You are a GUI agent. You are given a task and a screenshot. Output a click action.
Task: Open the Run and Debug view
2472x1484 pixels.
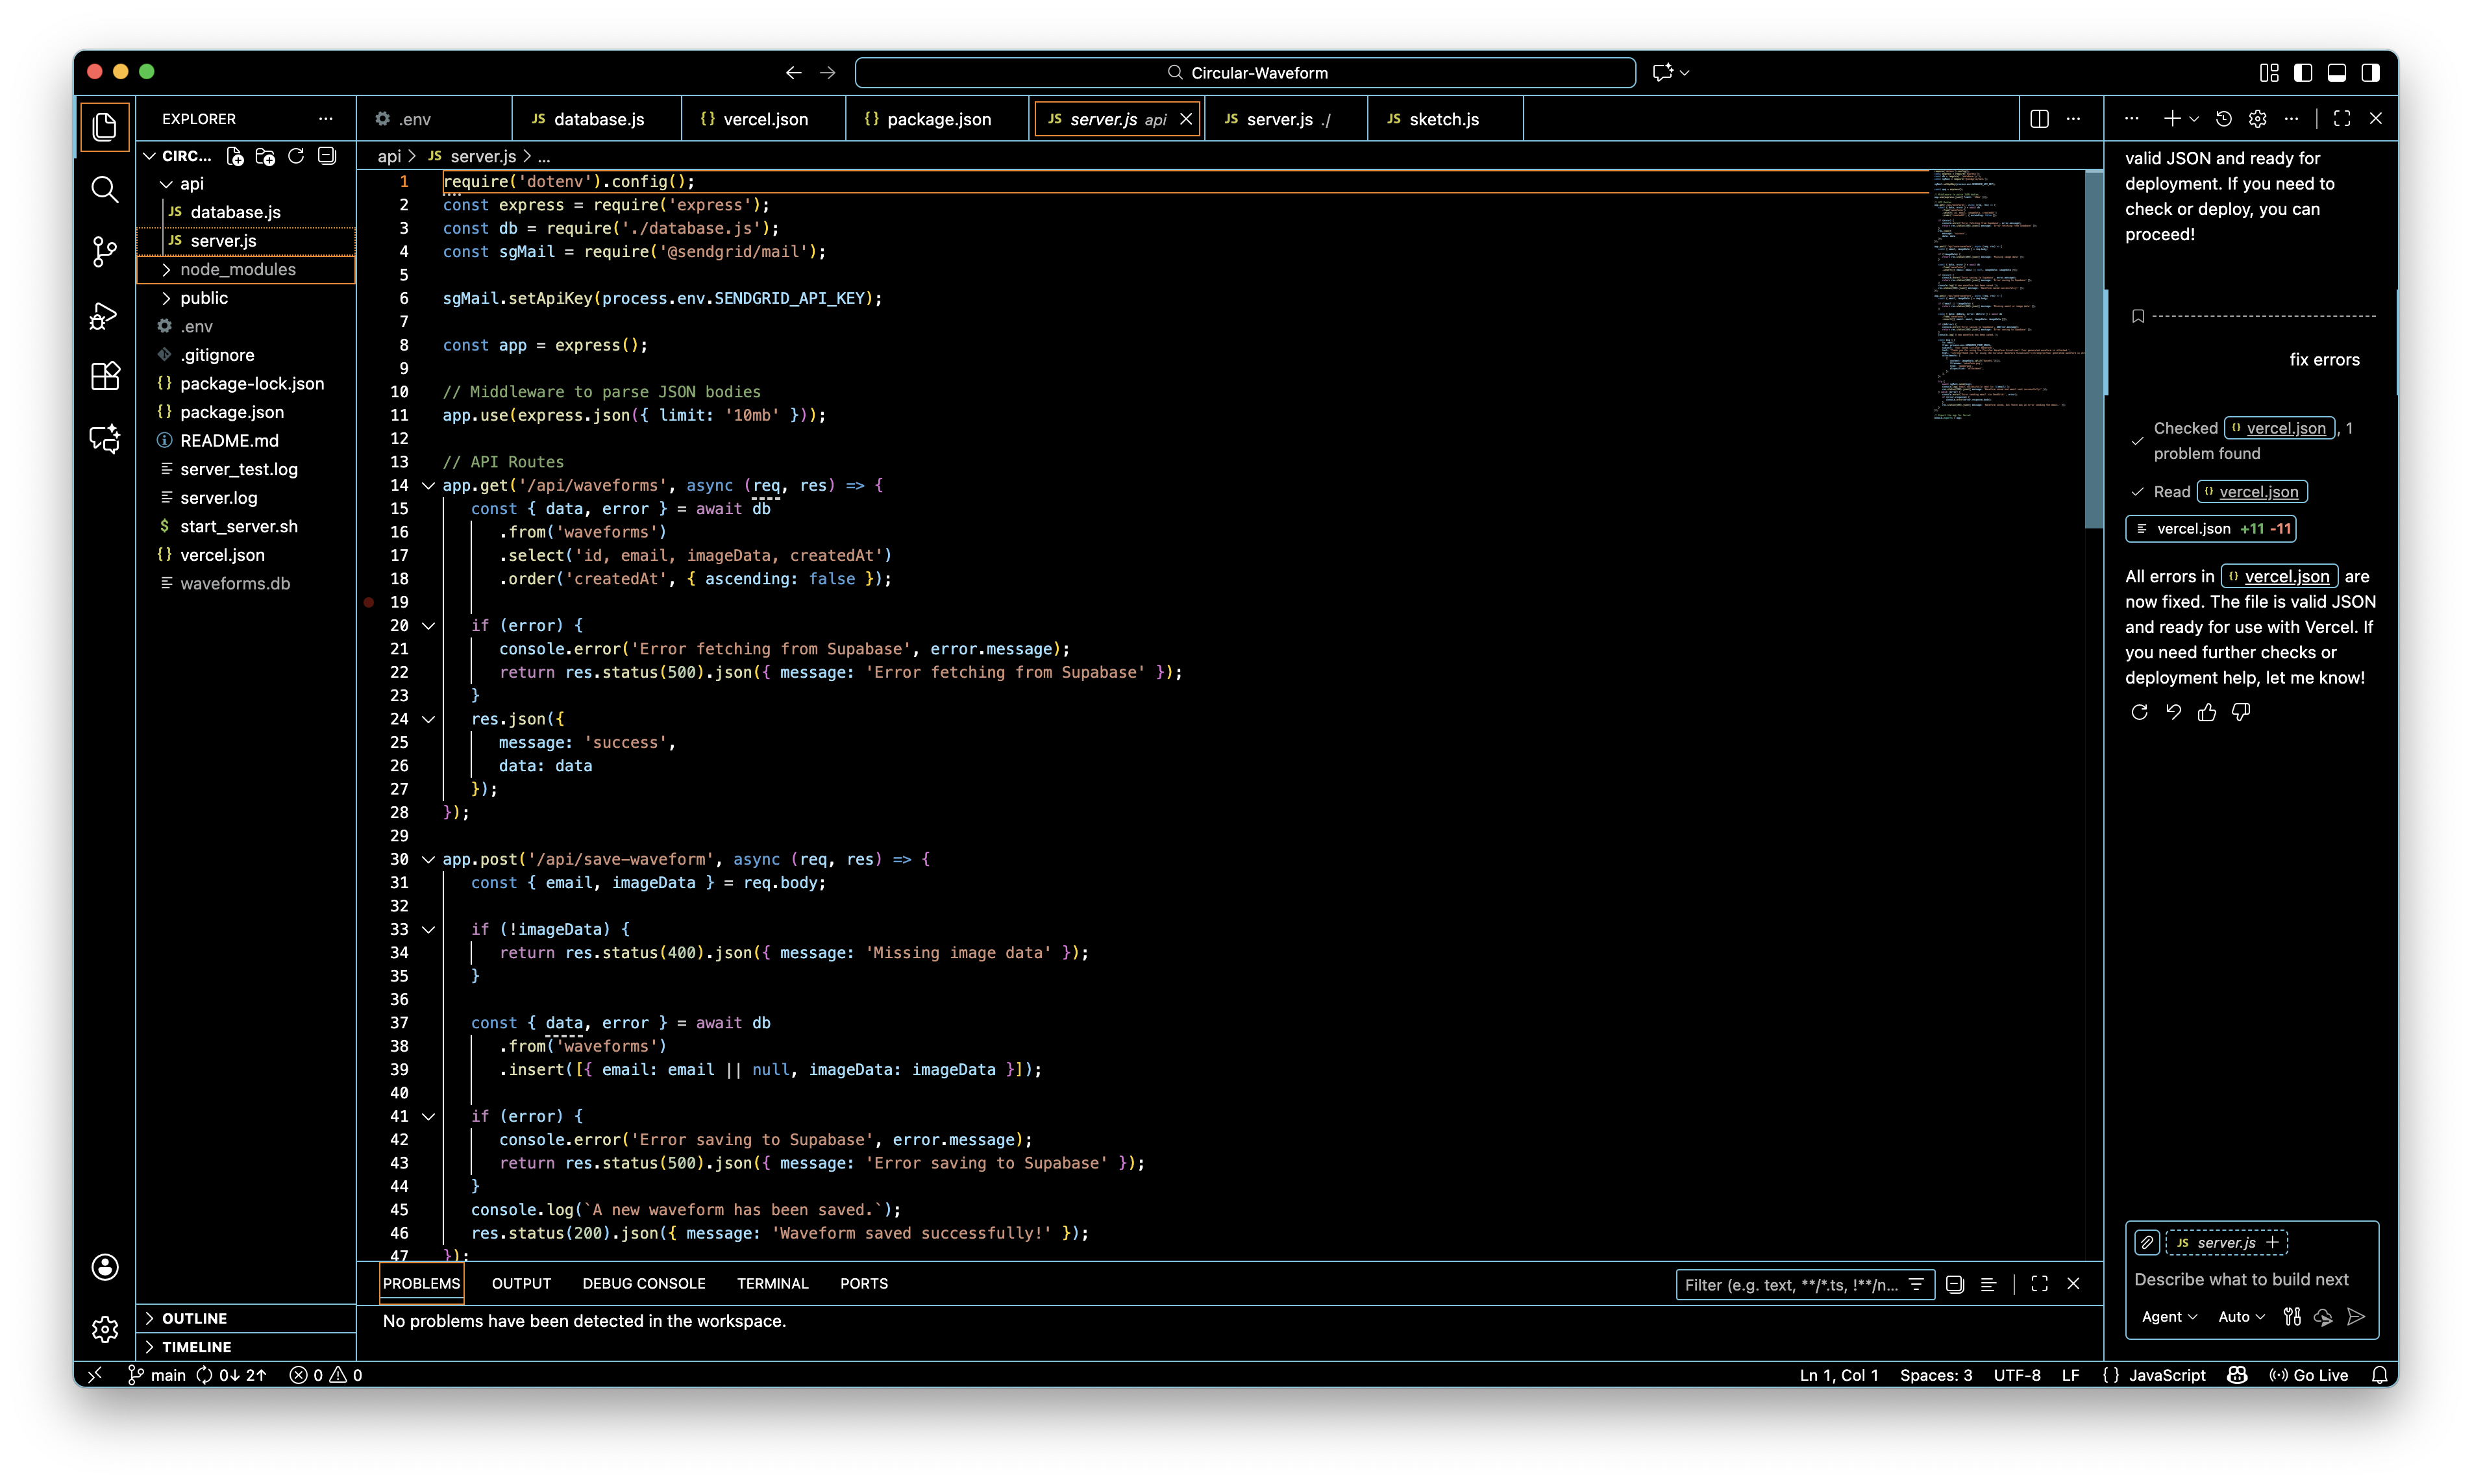click(104, 315)
